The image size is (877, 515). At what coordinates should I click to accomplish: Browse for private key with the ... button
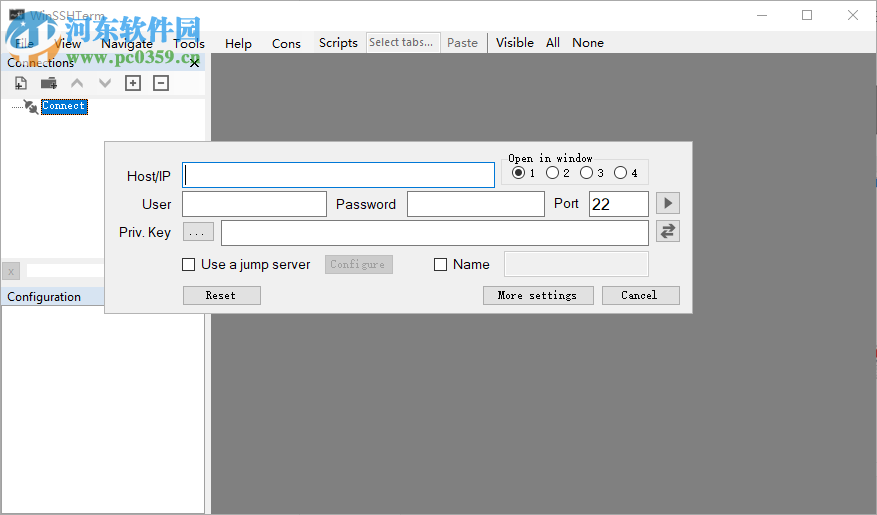tap(198, 231)
